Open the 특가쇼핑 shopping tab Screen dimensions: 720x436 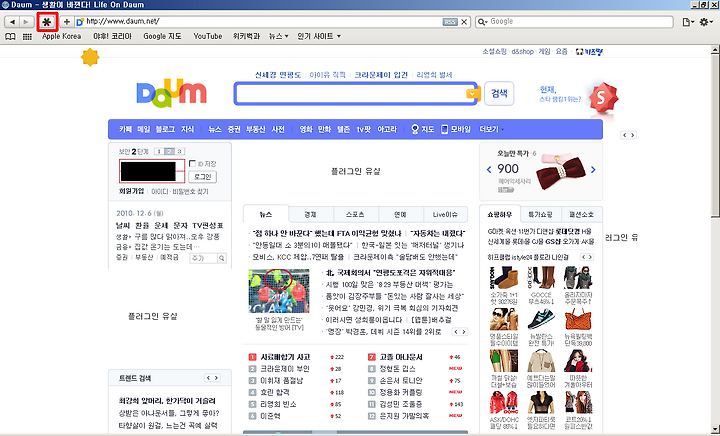(540, 214)
